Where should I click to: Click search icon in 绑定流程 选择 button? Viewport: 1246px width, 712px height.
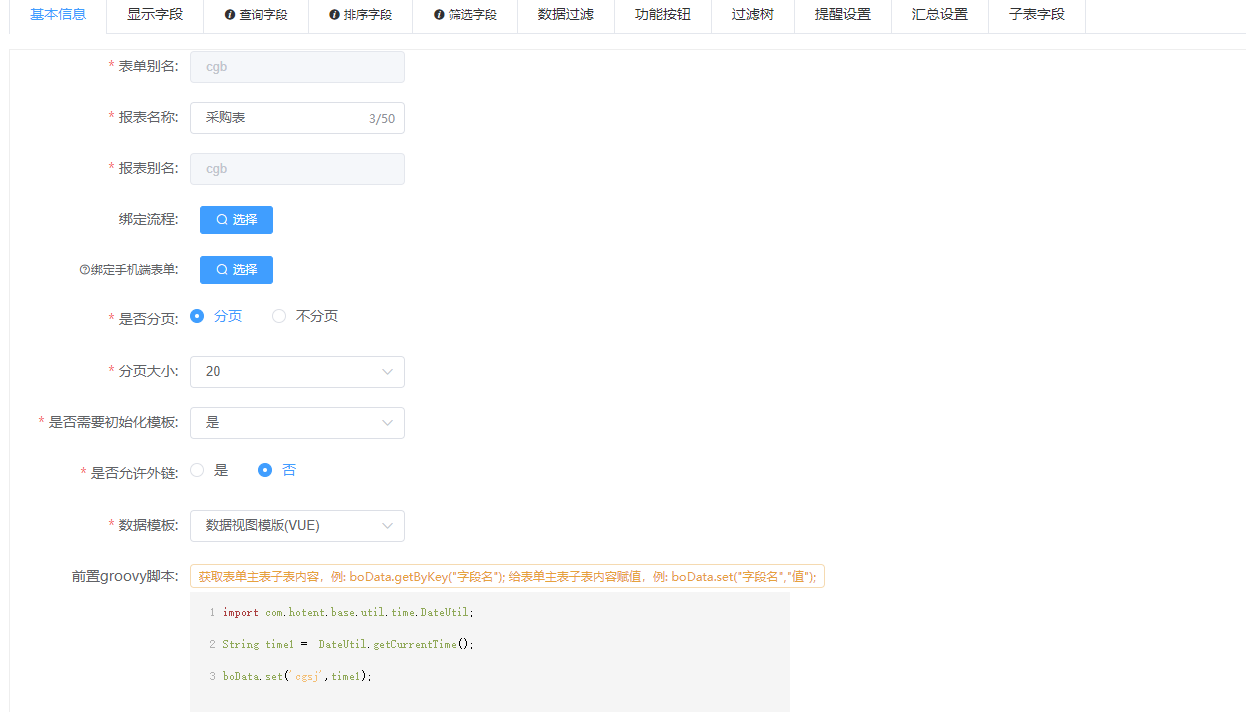point(222,220)
